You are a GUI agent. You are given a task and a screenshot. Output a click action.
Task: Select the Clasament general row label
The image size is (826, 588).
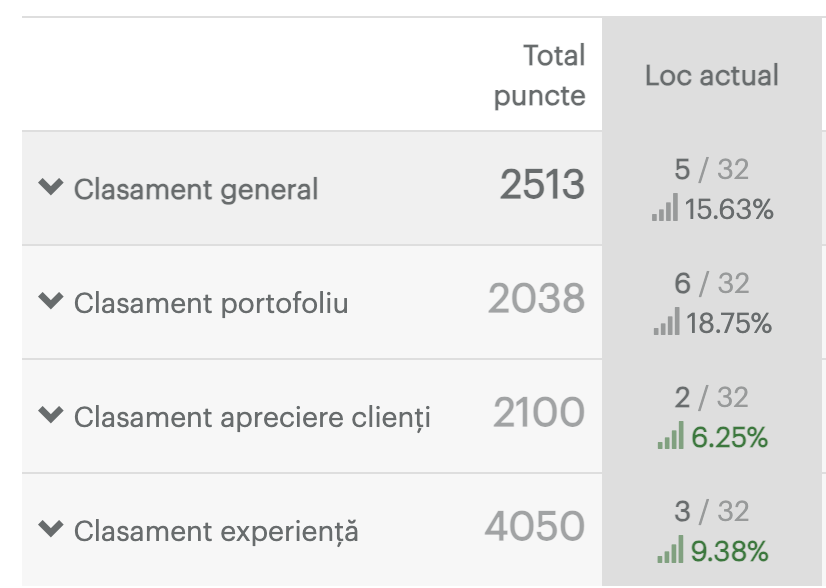pyautogui.click(x=196, y=190)
